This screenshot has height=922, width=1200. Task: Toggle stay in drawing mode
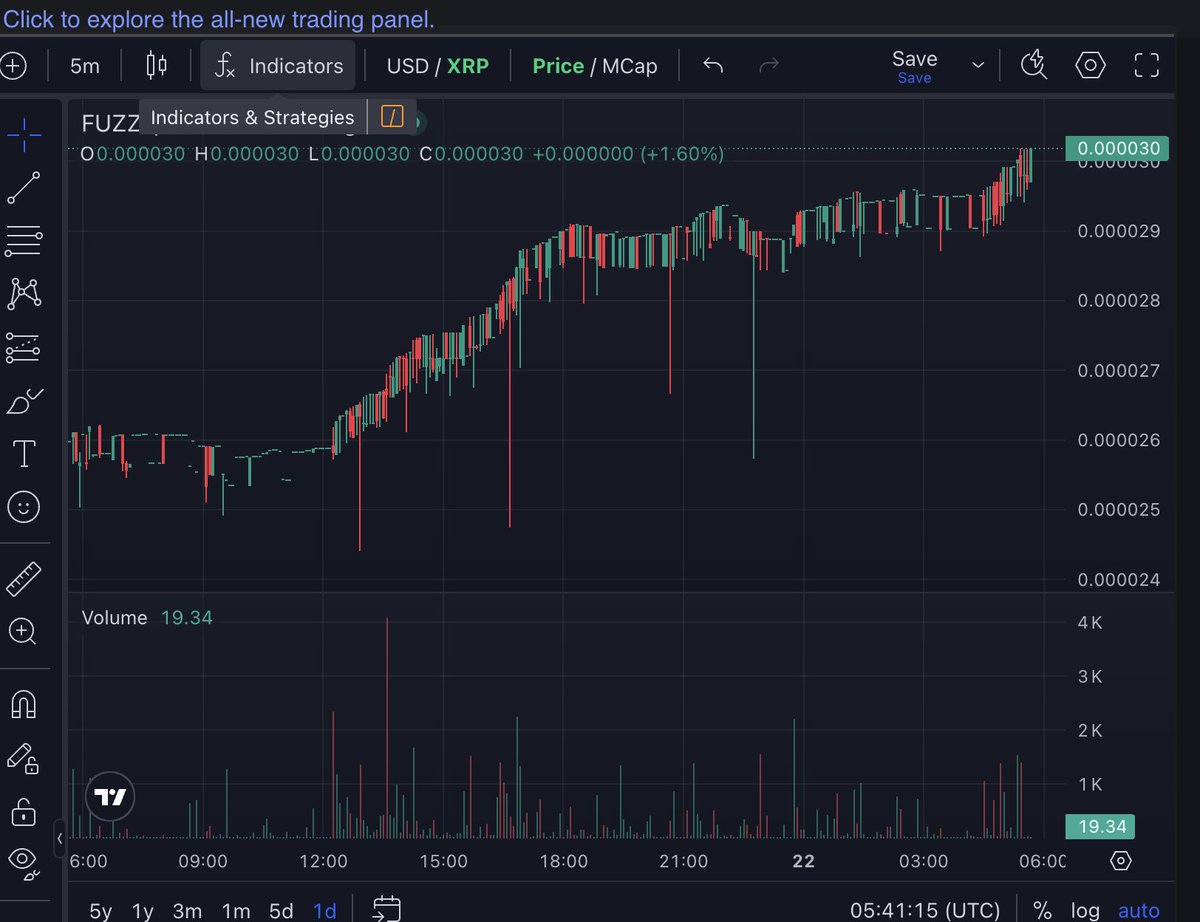(x=23, y=759)
